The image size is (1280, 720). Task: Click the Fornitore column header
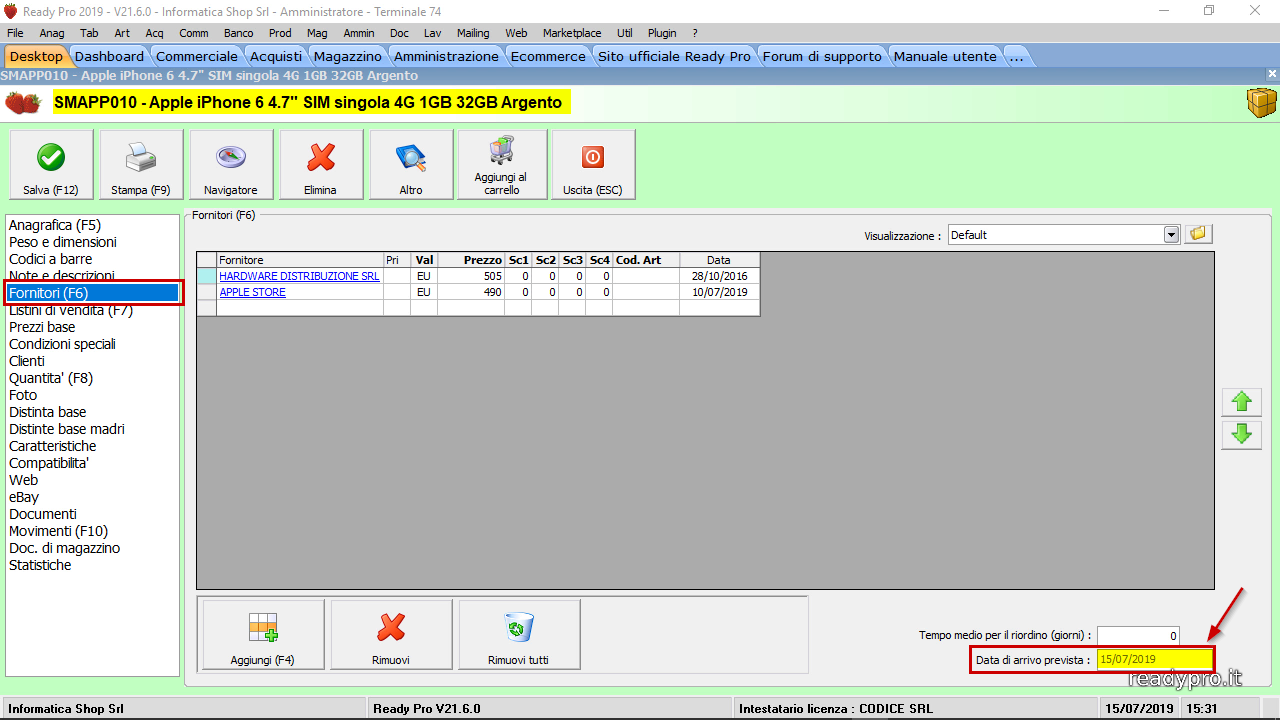(x=300, y=260)
